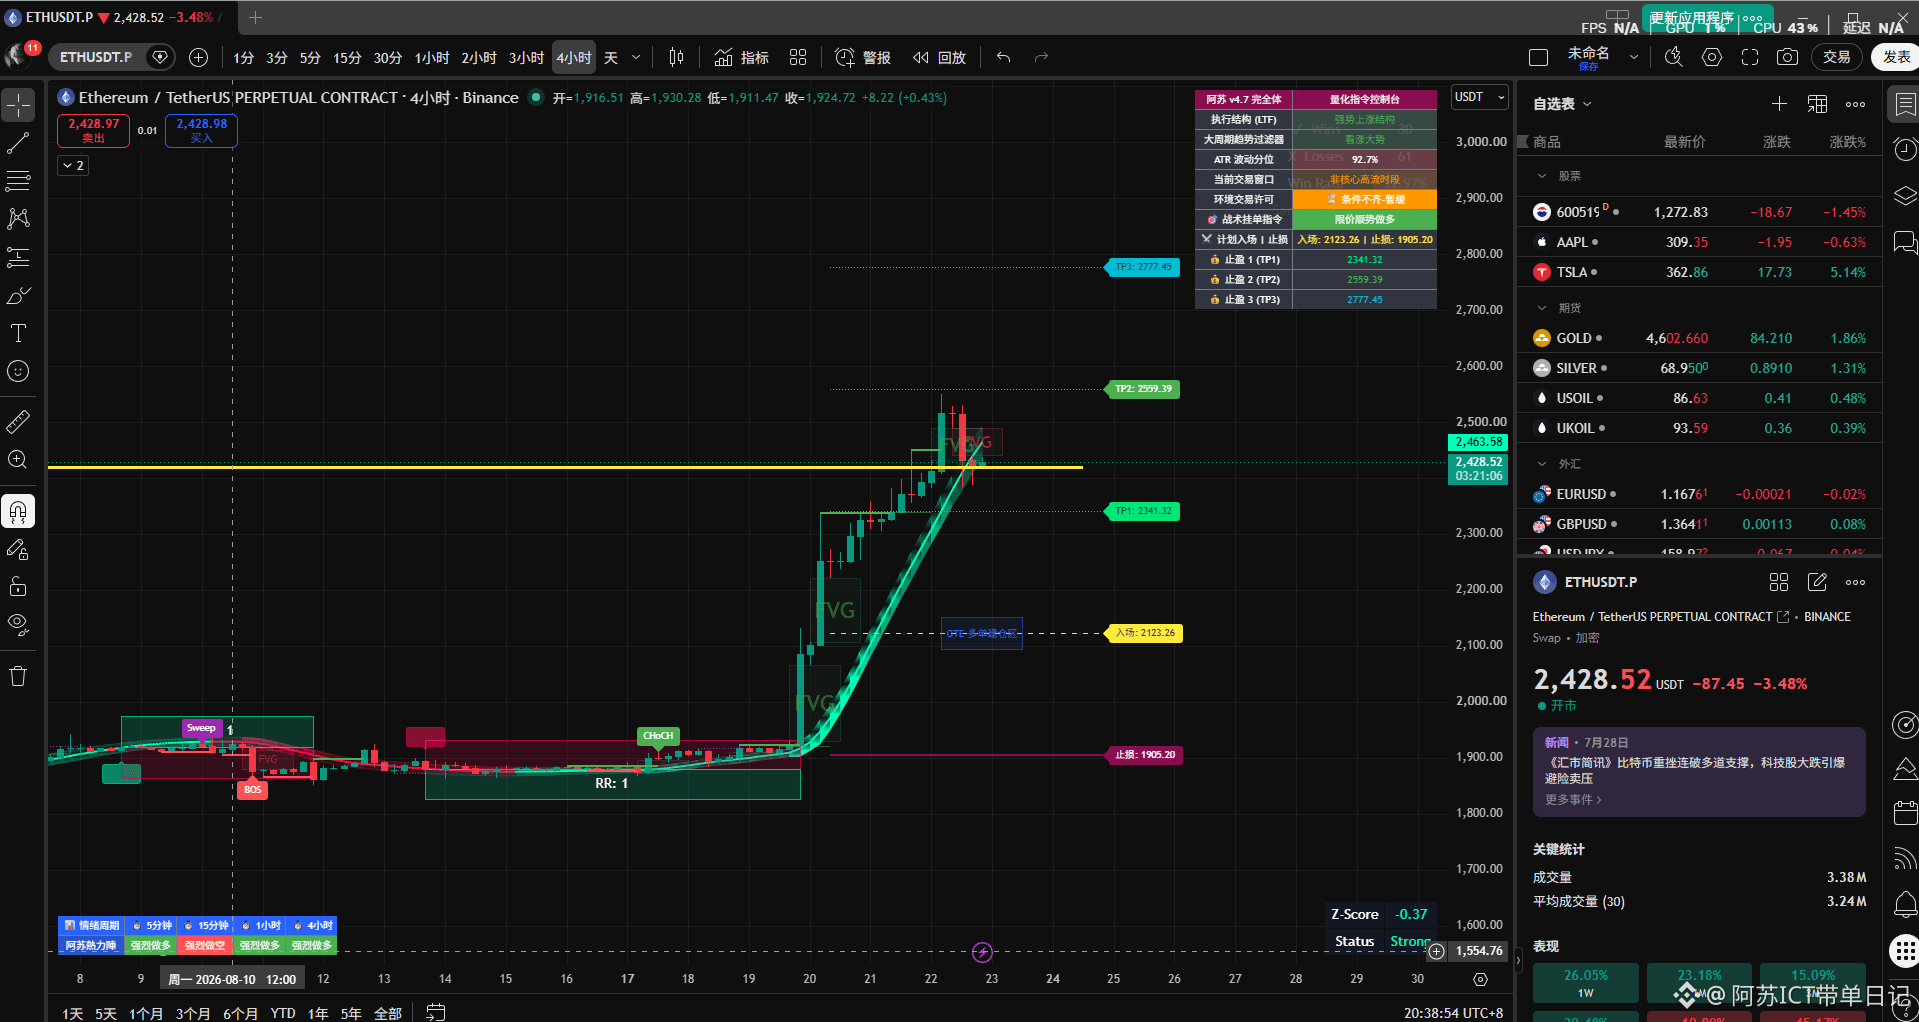Toggle magnet mode for drawings

(18, 511)
